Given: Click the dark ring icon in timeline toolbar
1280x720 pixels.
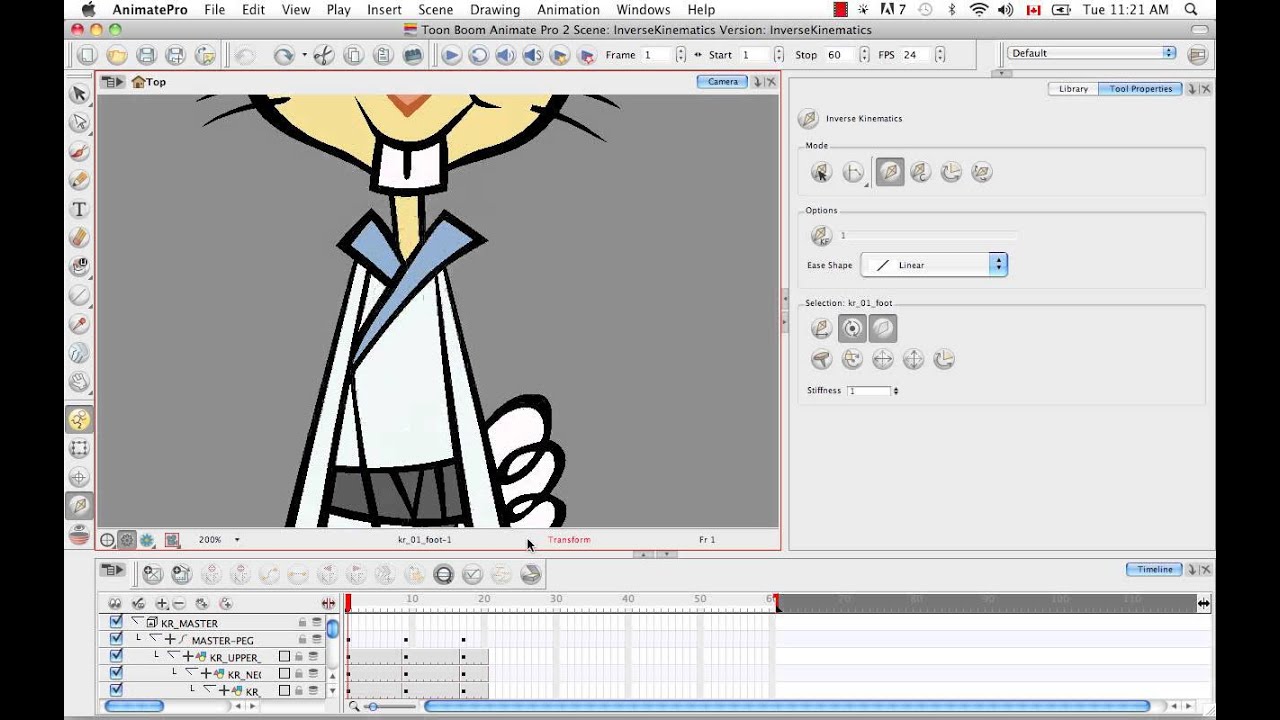Looking at the screenshot, I should (444, 574).
